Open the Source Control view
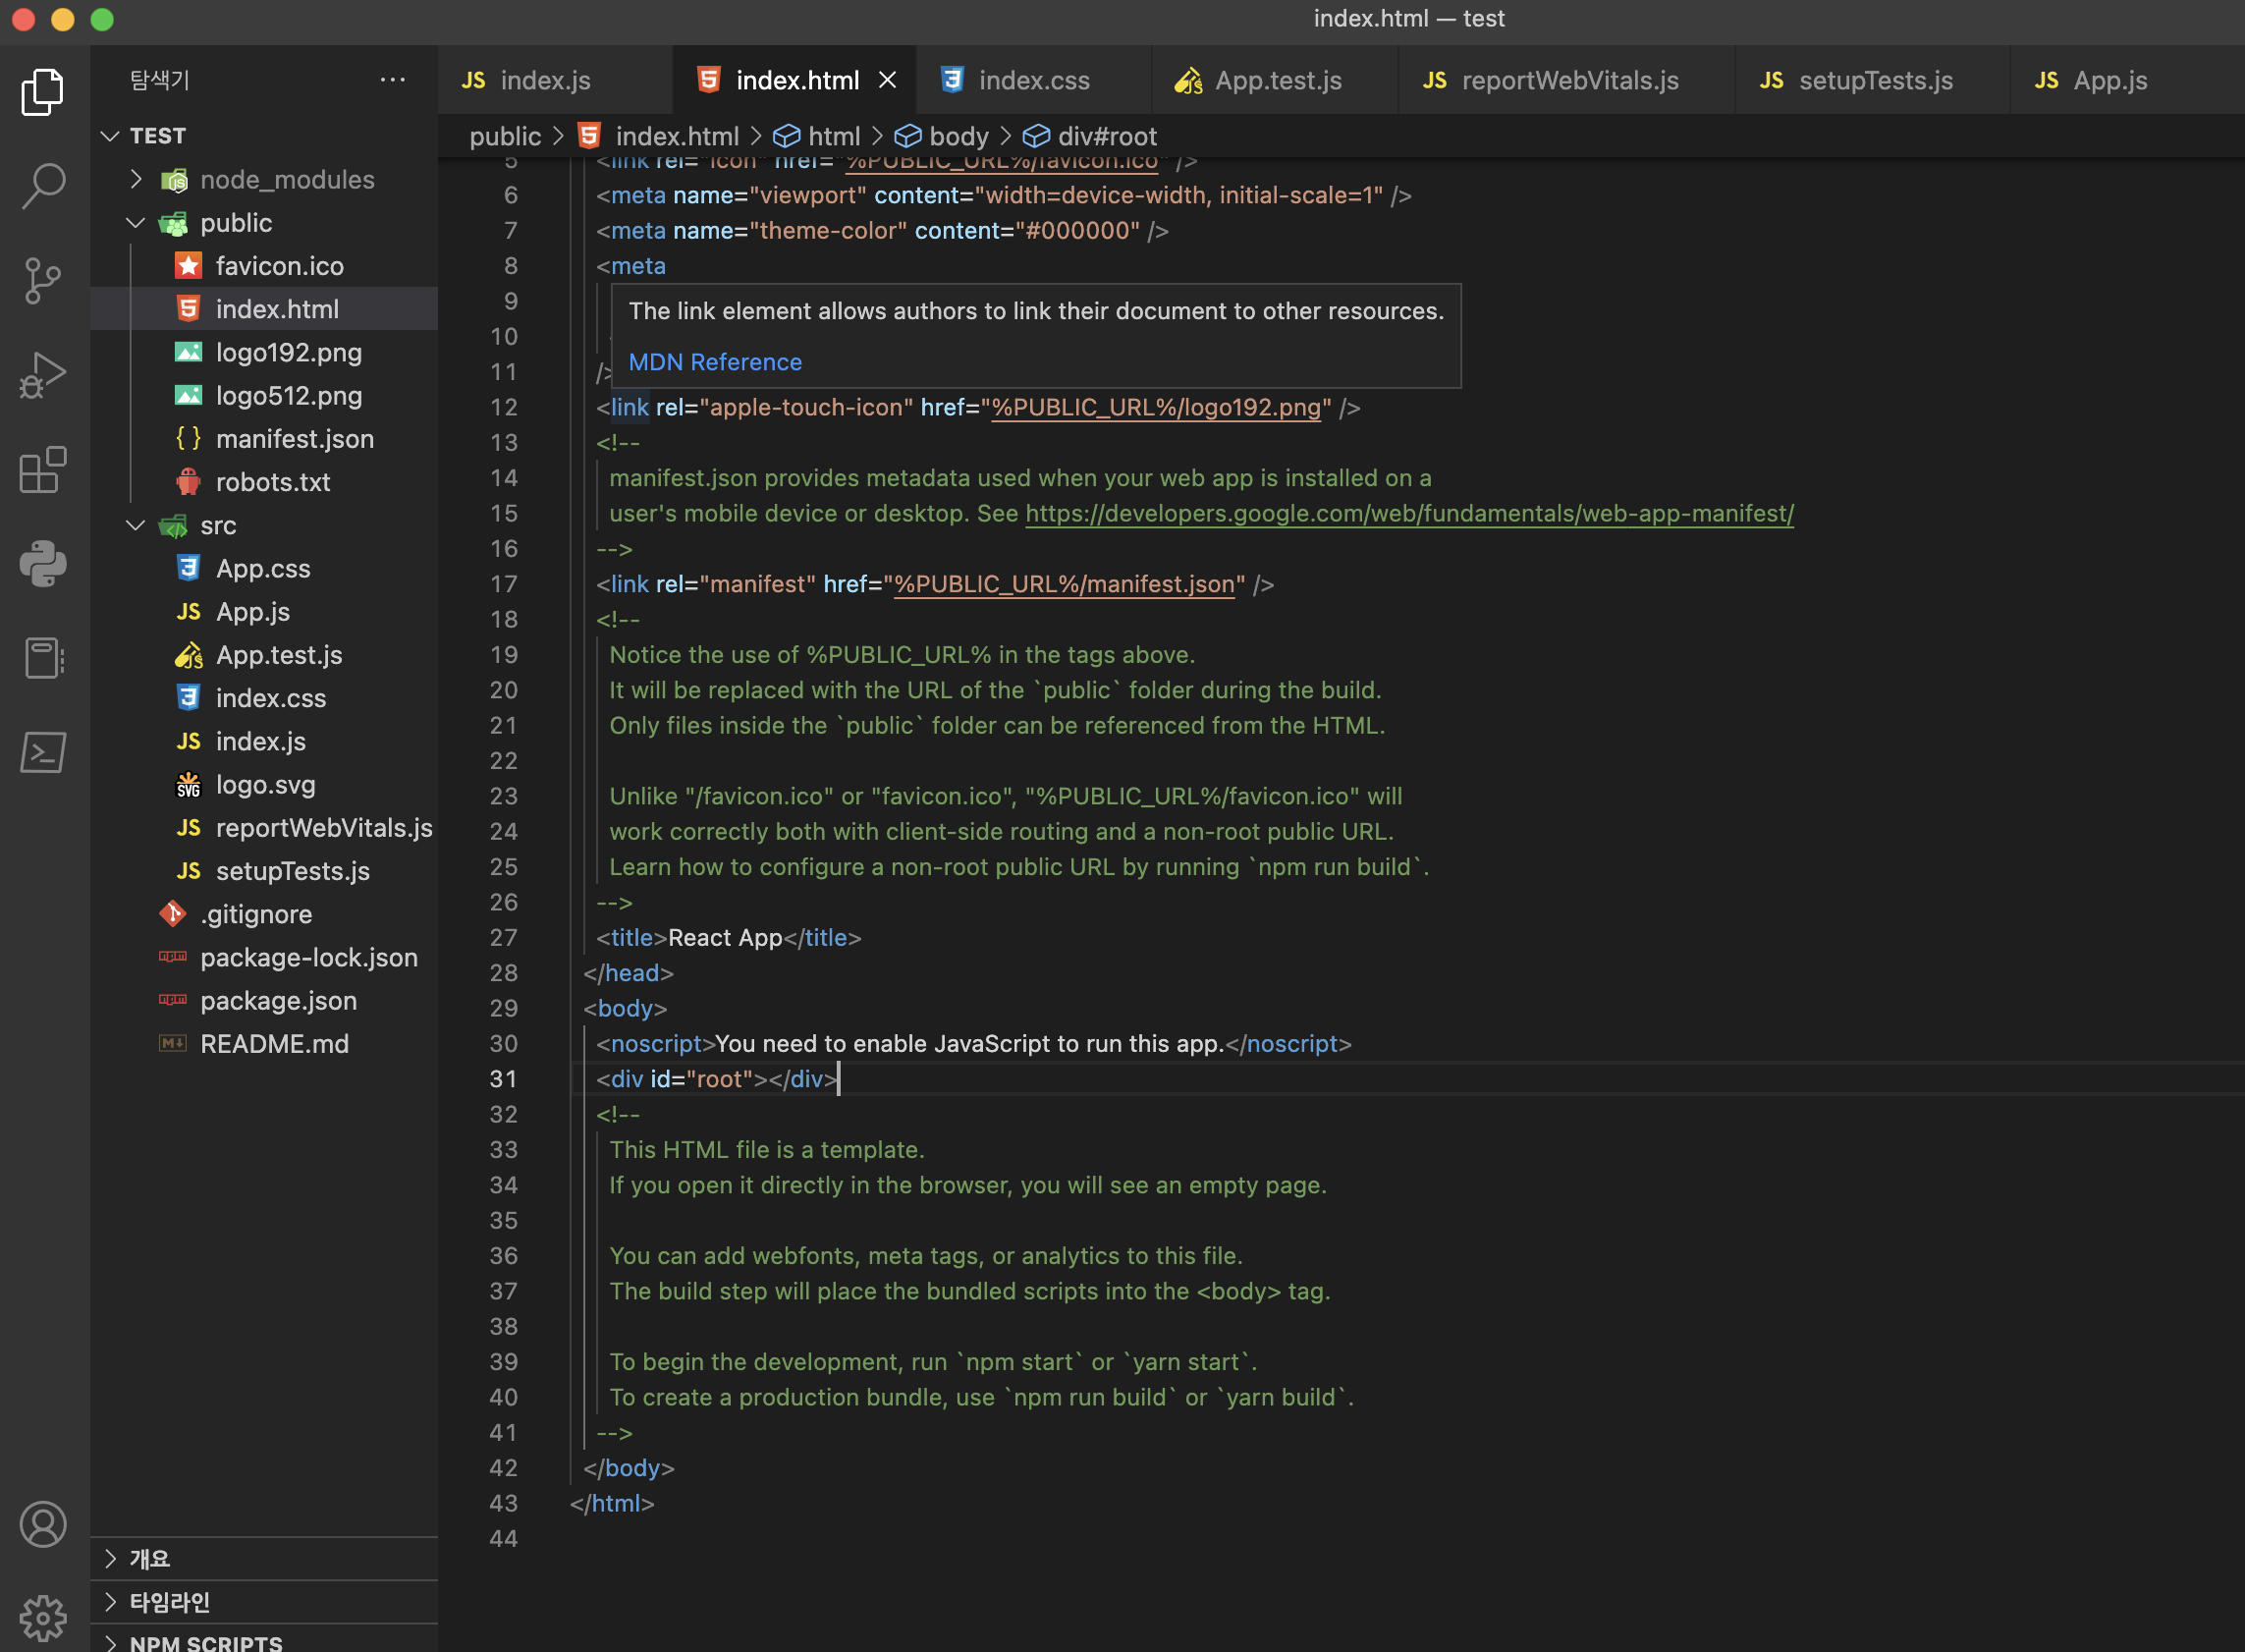This screenshot has height=1652, width=2245. click(x=43, y=280)
